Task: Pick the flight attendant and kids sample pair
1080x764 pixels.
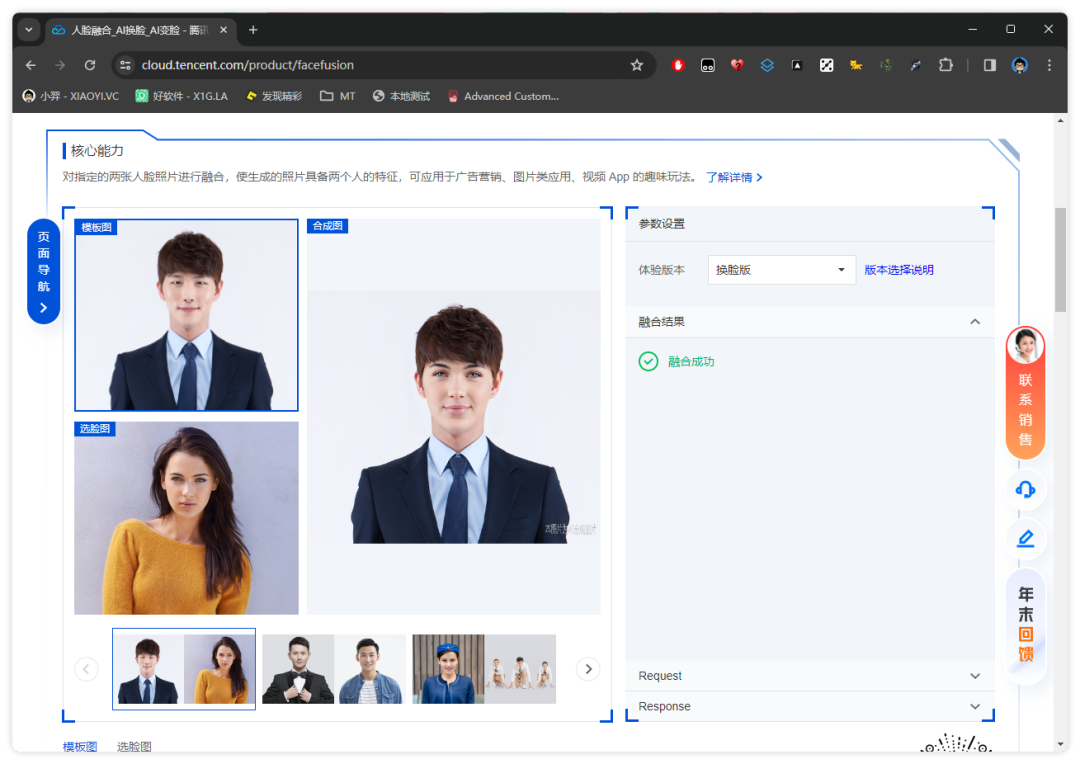Action: click(x=484, y=669)
